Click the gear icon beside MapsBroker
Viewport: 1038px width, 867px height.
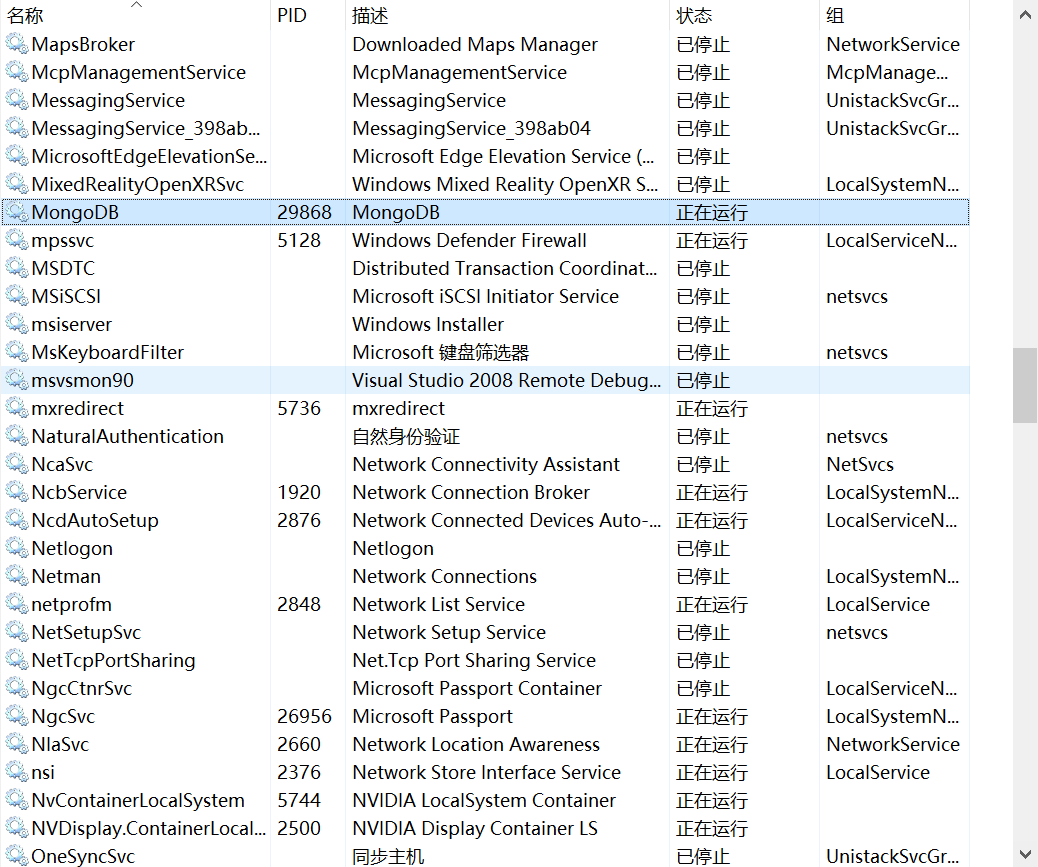click(17, 44)
